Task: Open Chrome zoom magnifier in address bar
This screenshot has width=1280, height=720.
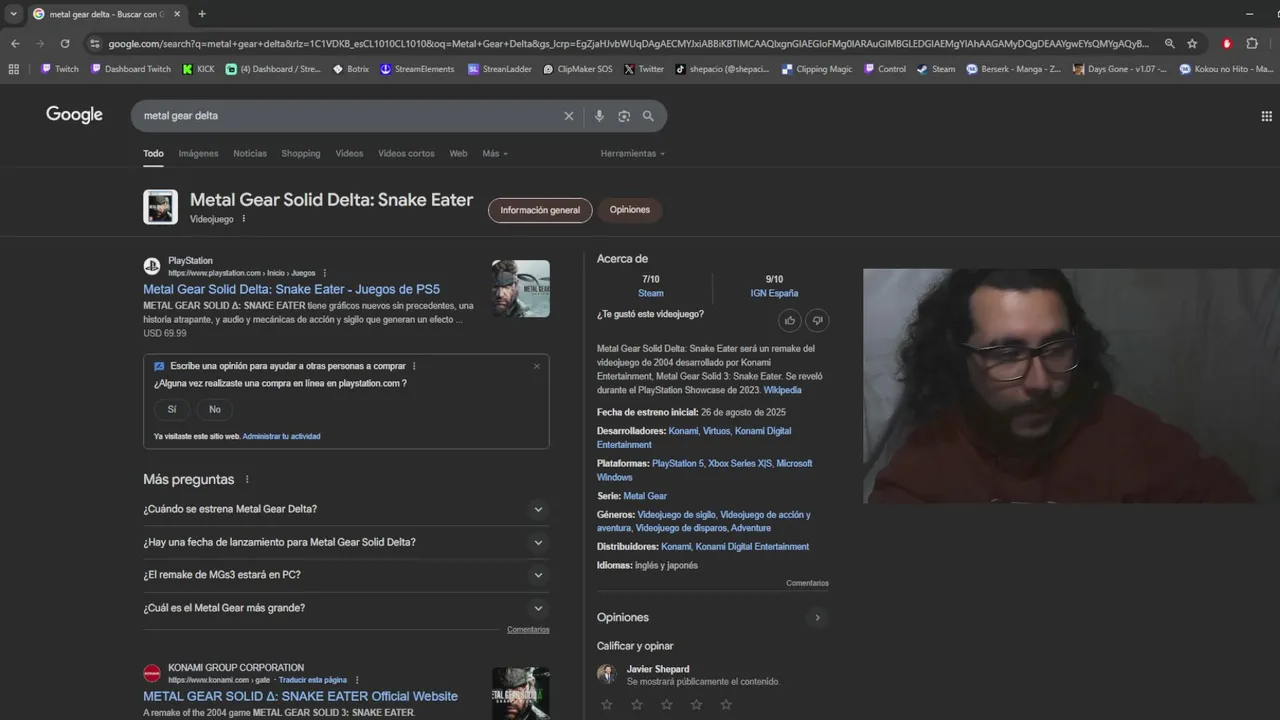Action: [1169, 44]
